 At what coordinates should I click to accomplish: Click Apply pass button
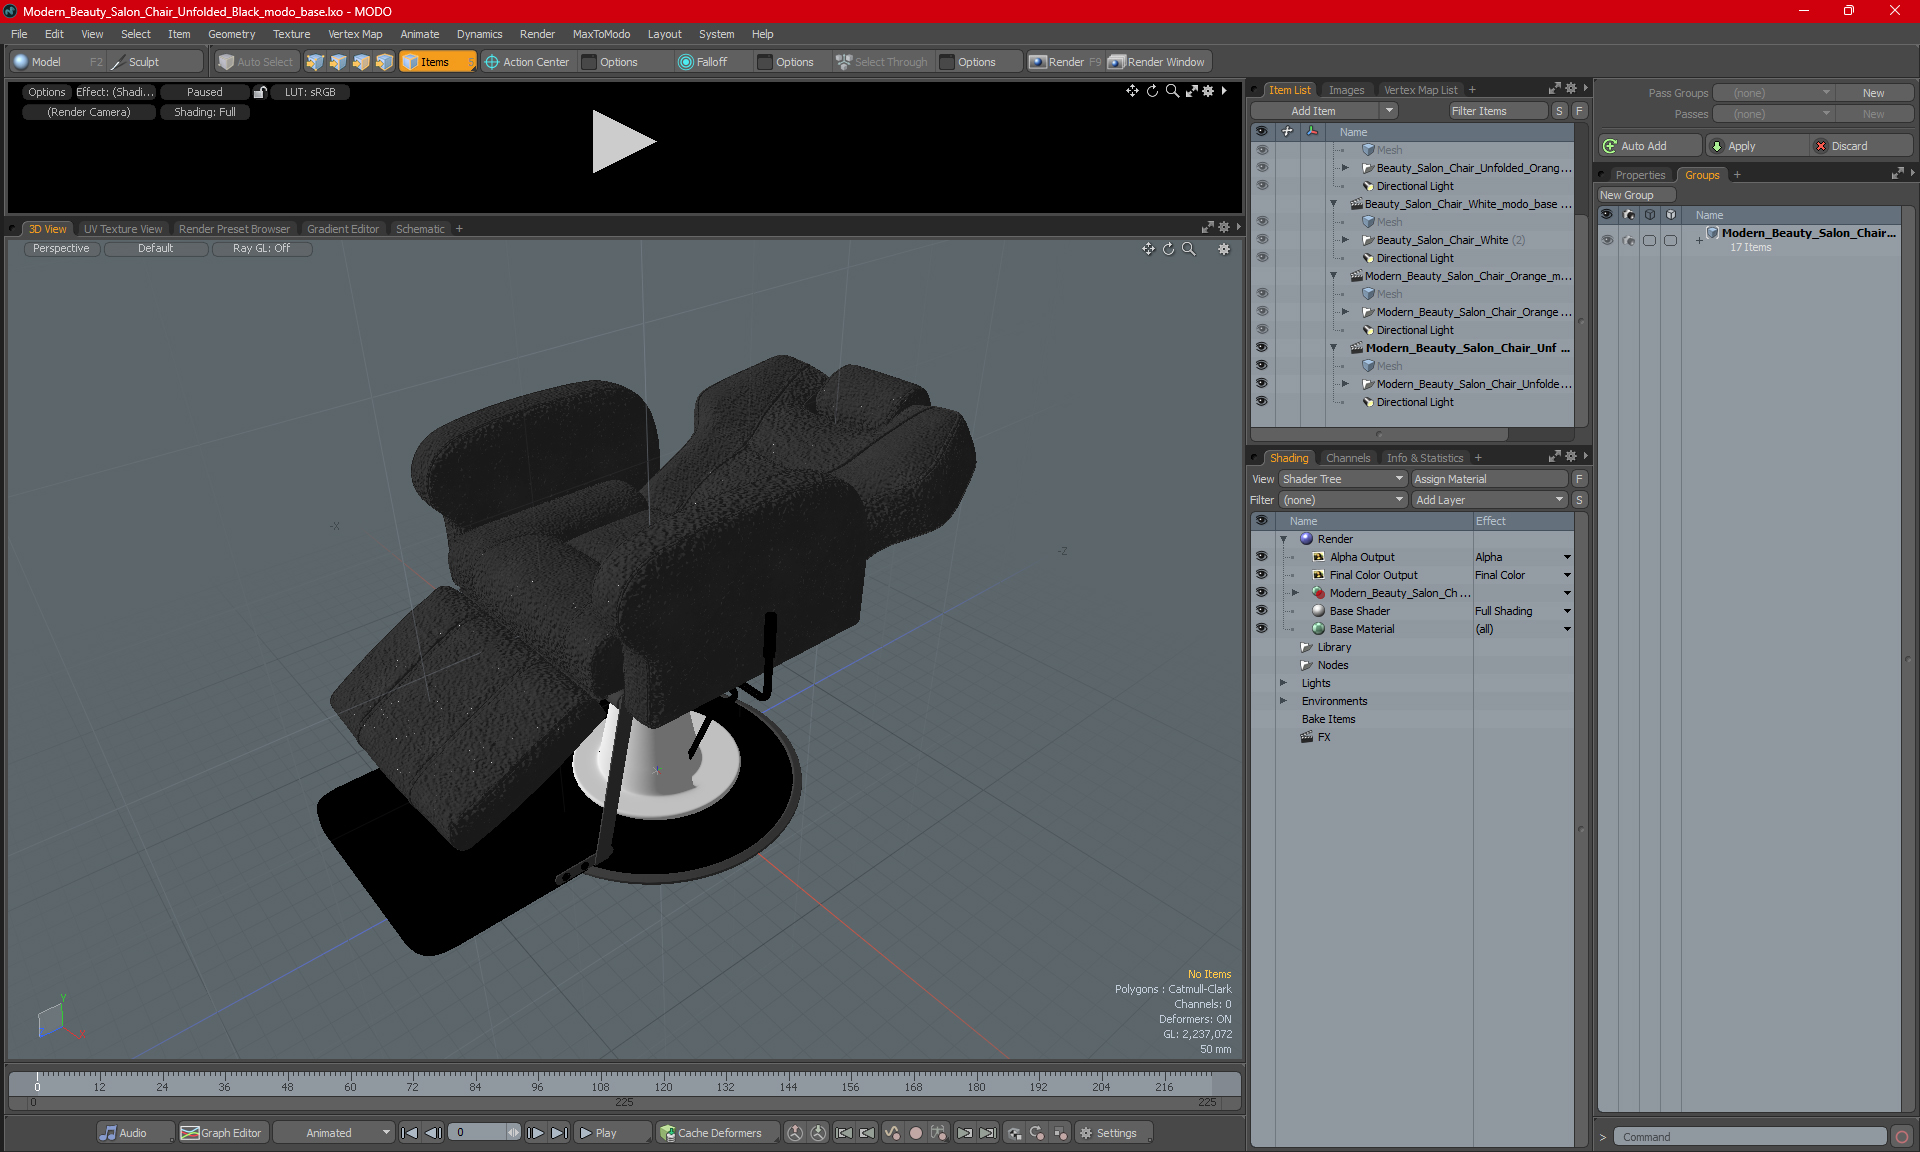click(x=1756, y=146)
